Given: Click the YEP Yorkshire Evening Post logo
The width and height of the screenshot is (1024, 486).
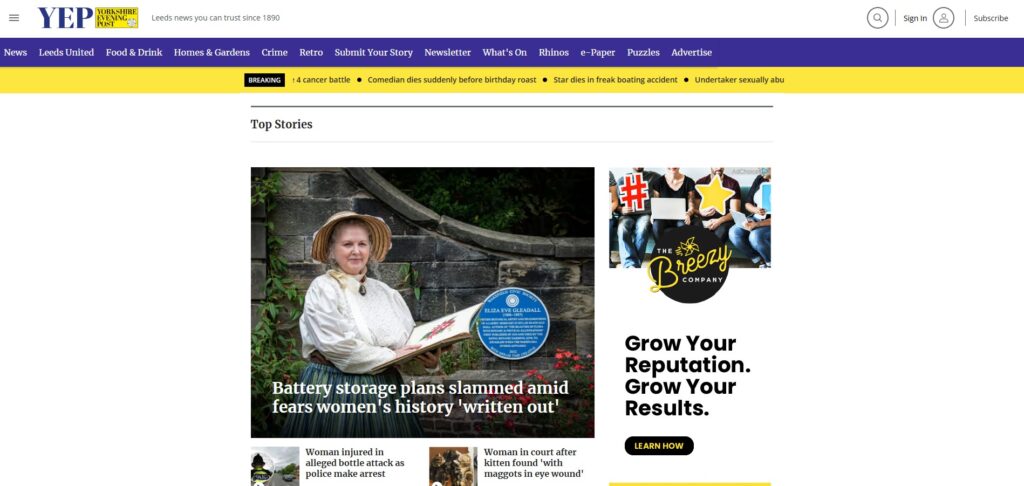Looking at the screenshot, I should coord(88,18).
